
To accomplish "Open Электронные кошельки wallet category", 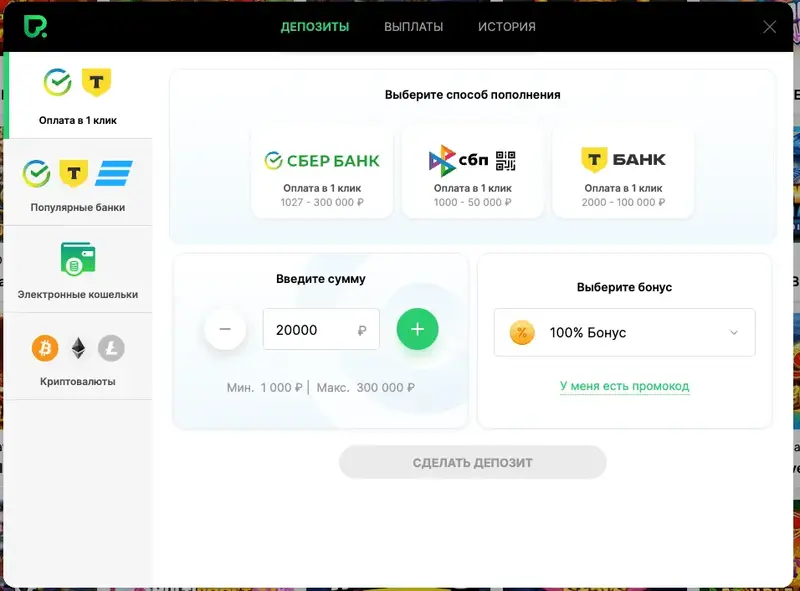I will click(x=78, y=268).
